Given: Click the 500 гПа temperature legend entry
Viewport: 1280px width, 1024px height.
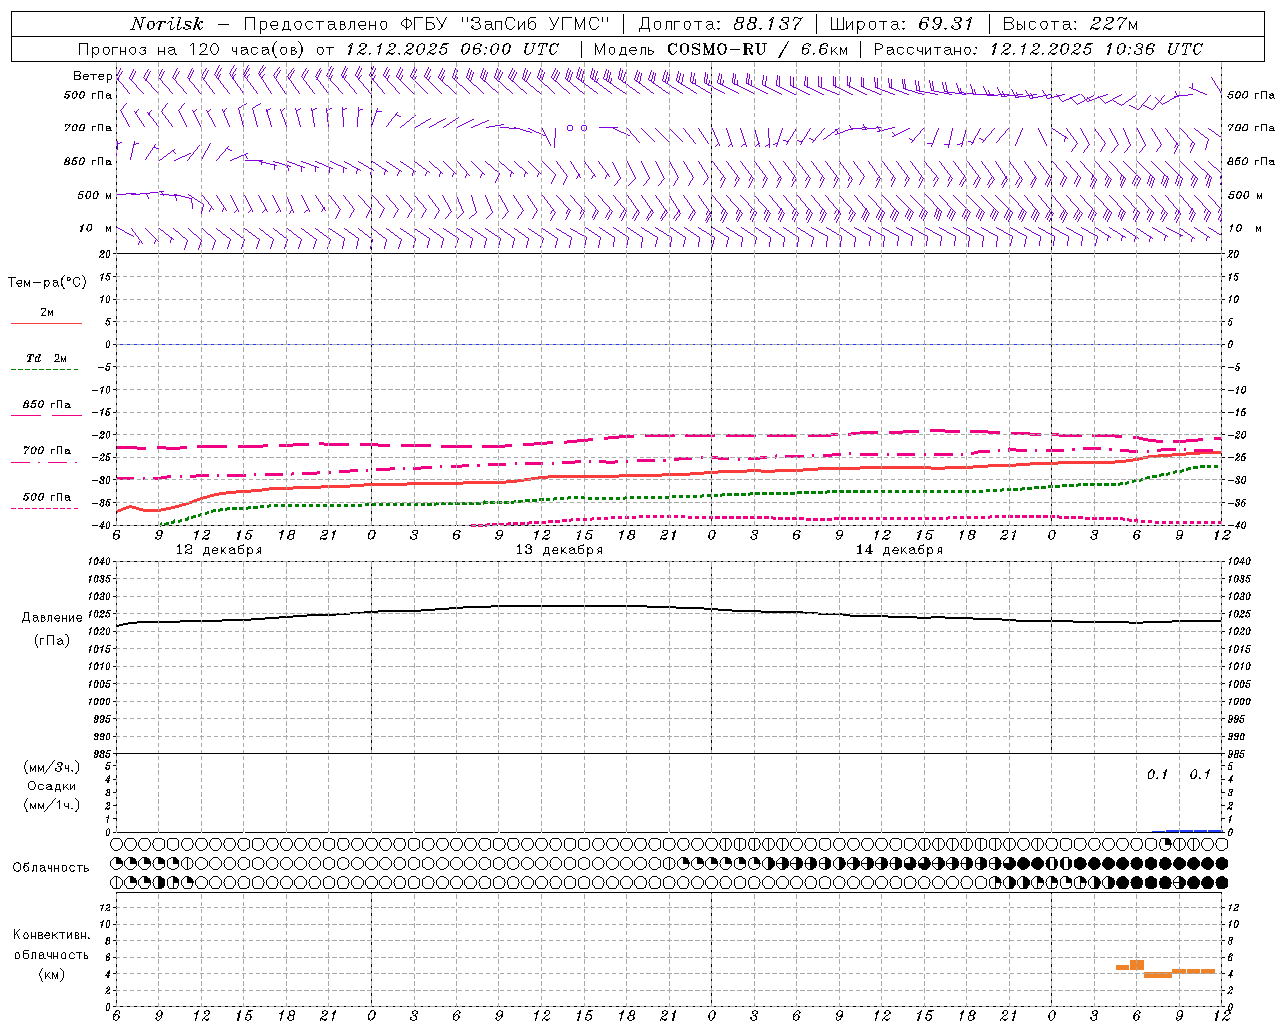Looking at the screenshot, I should point(46,497).
